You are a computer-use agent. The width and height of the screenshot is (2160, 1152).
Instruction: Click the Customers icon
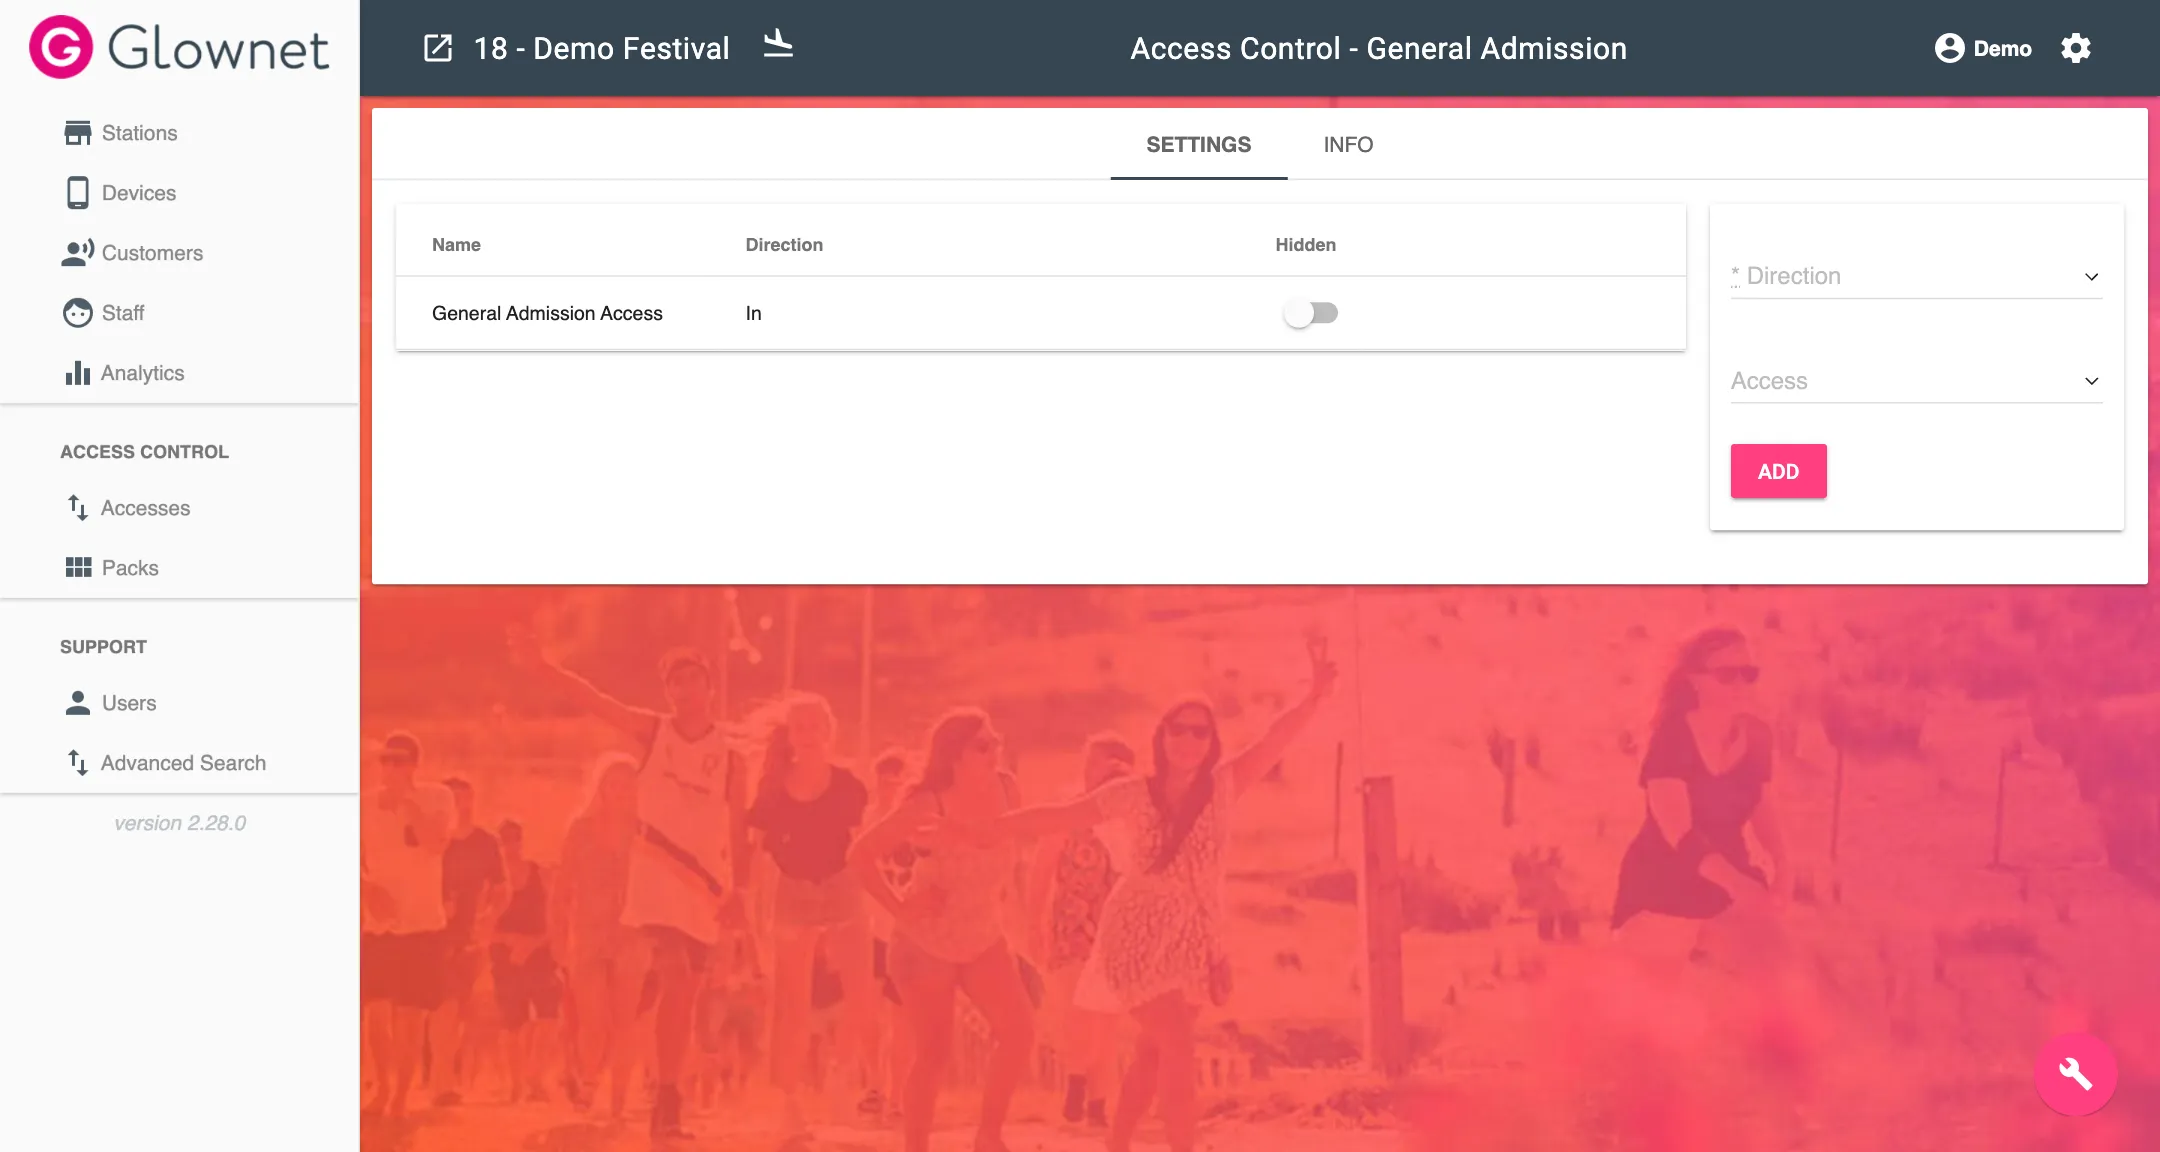click(x=78, y=253)
